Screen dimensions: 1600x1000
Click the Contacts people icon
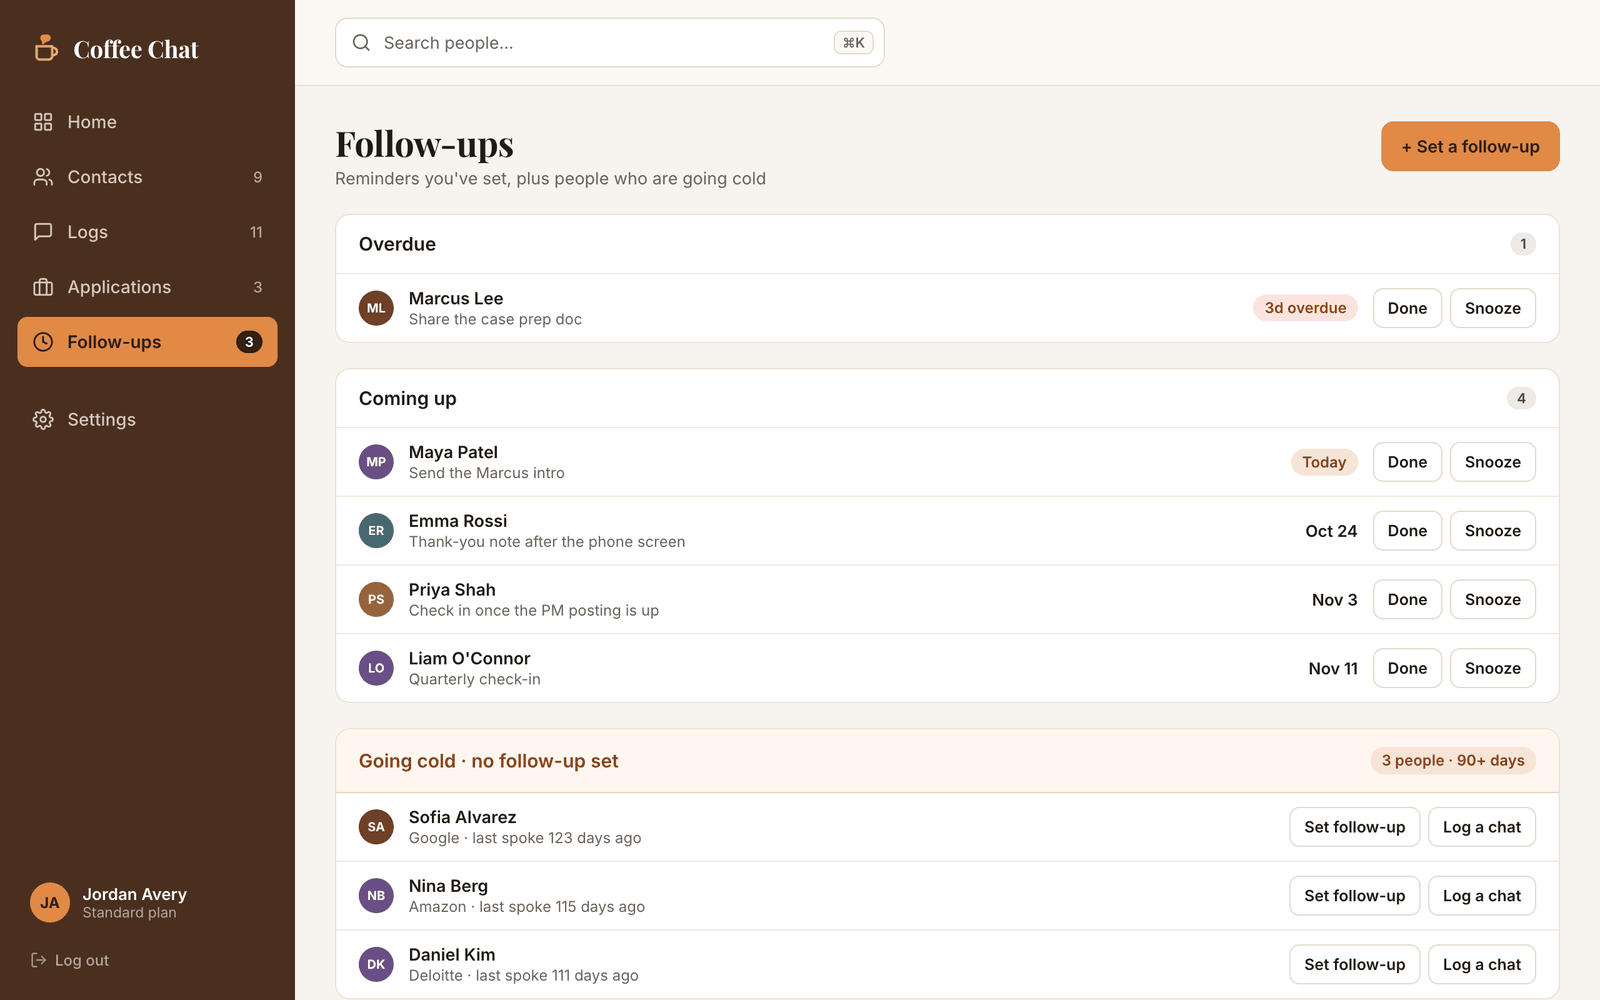click(43, 177)
